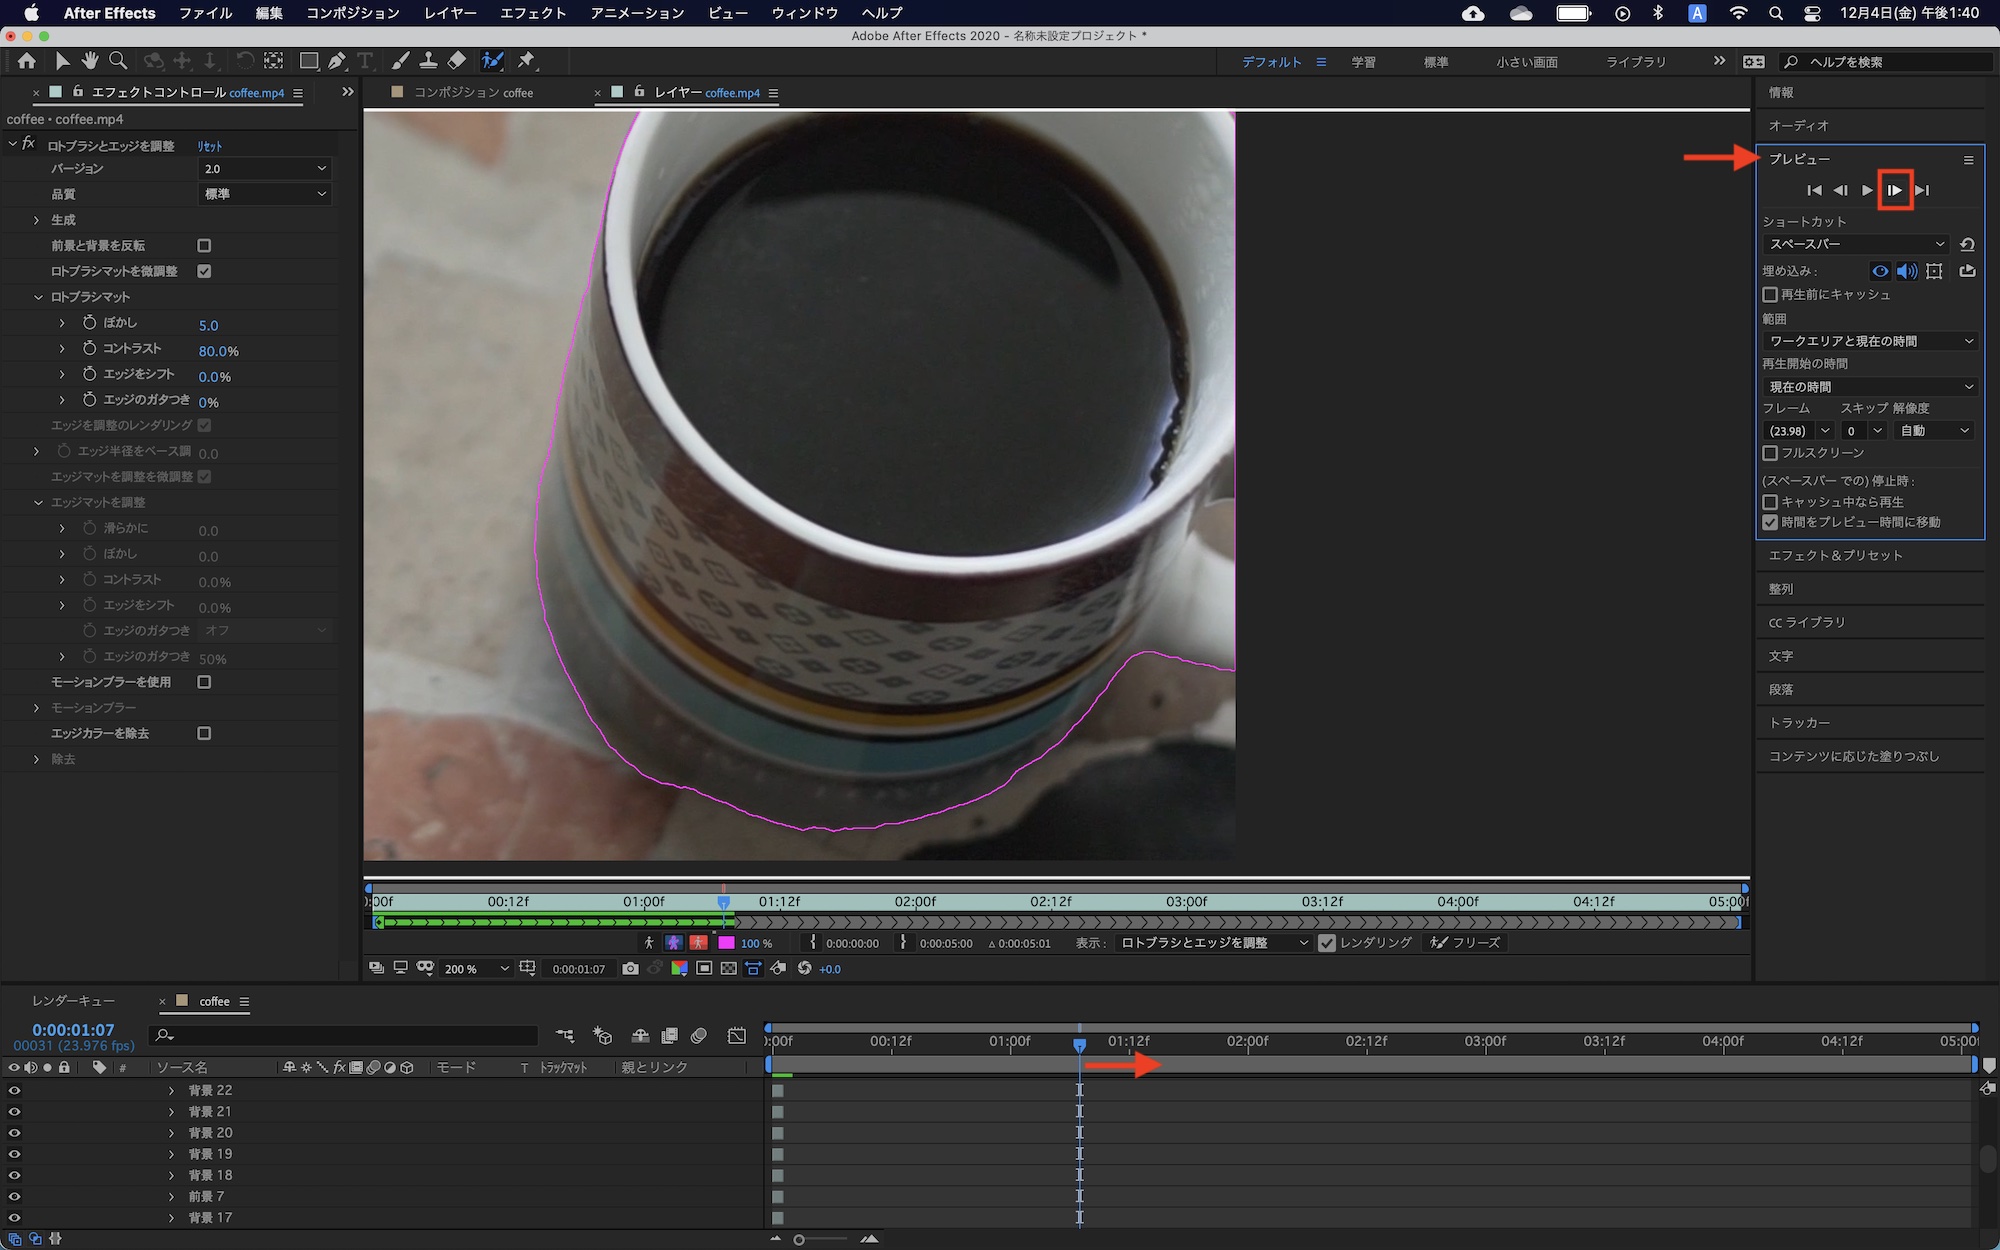Click the Home icon in toolbar
This screenshot has width=2000, height=1250.
(27, 61)
